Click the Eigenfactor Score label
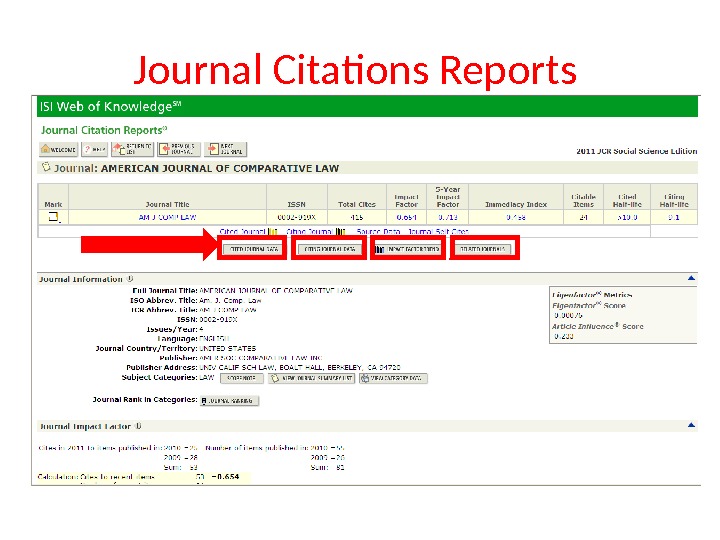 tap(589, 305)
